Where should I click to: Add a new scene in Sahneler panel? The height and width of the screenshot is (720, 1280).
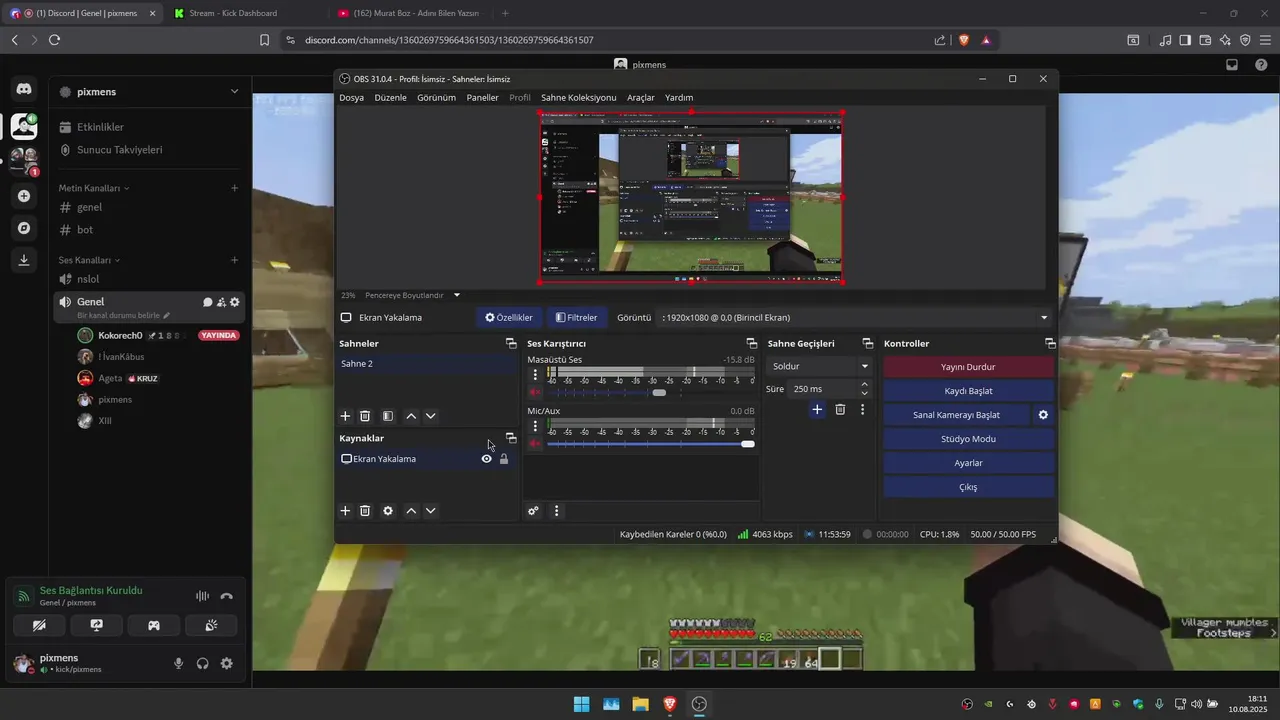pos(345,416)
